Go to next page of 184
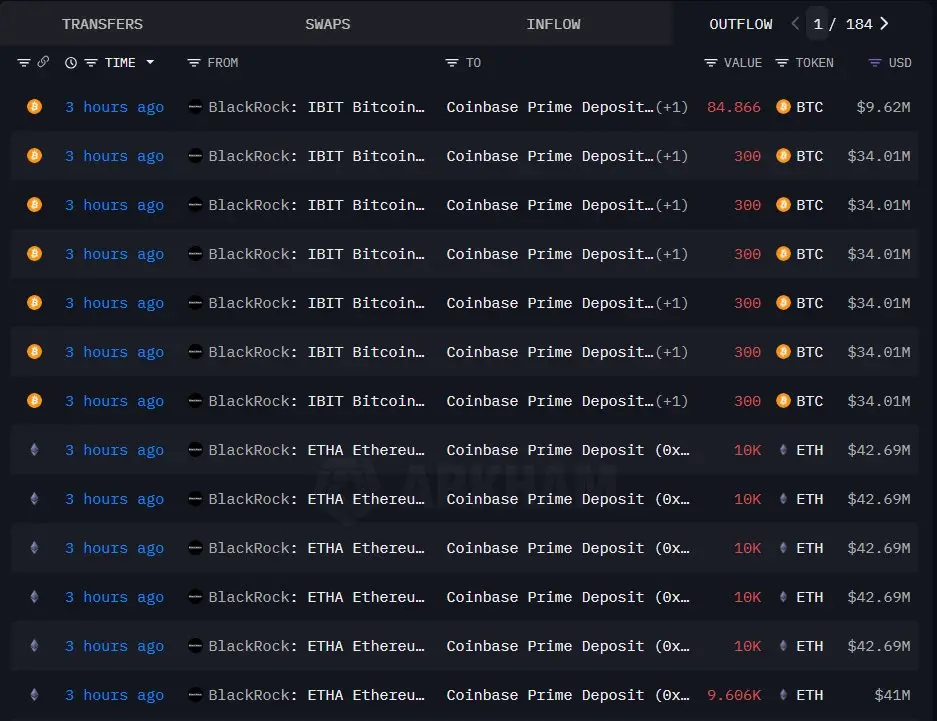This screenshot has height=721, width=937. pyautogui.click(x=884, y=24)
